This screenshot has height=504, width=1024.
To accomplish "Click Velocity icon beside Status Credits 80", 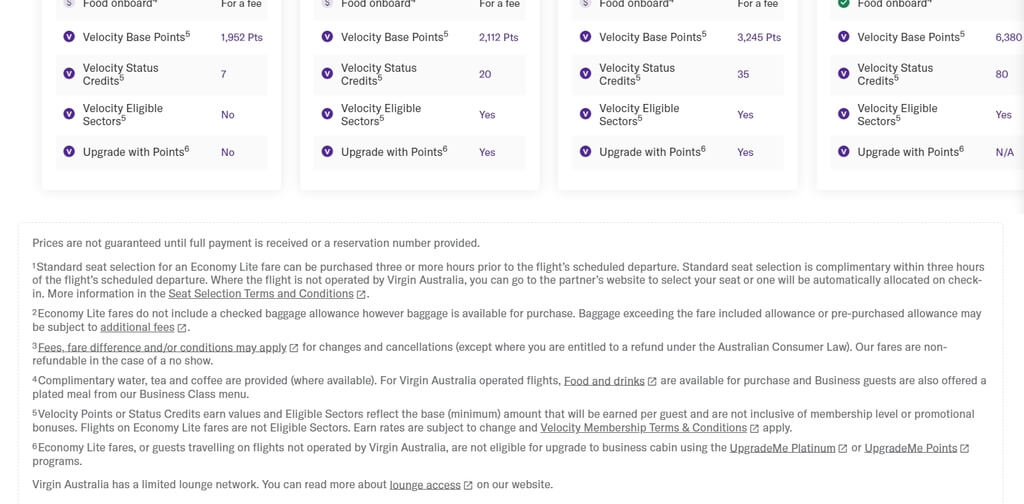I will [x=843, y=73].
